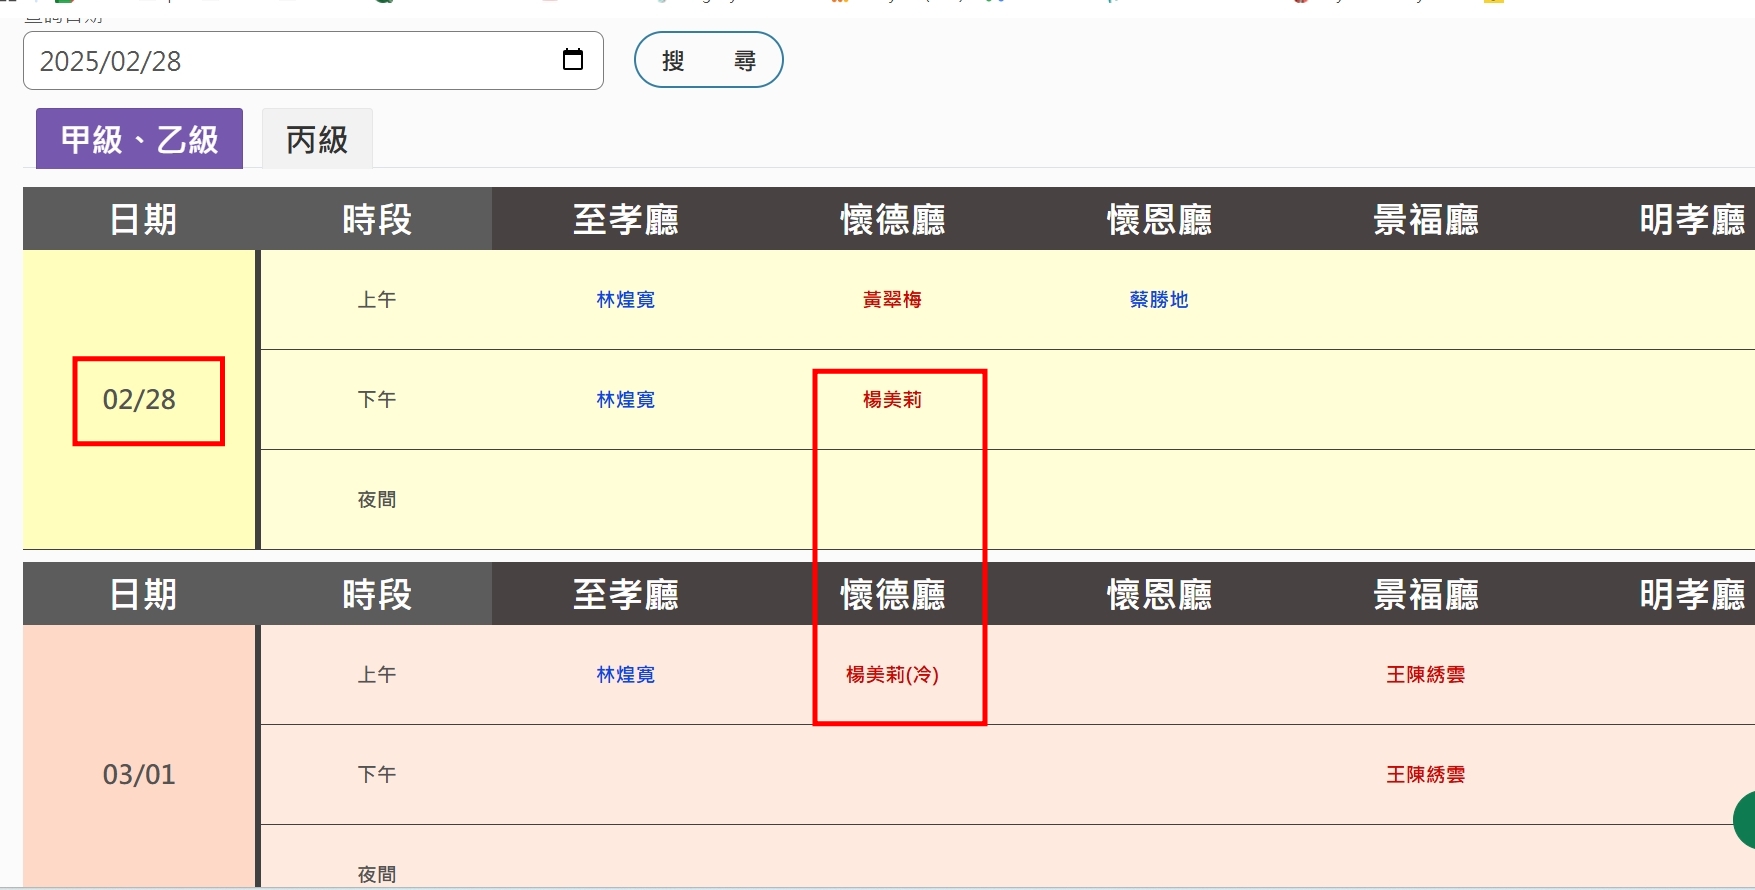
Task: Click 林煌寬 in 03/01 上午 至孝廳
Action: pos(625,675)
